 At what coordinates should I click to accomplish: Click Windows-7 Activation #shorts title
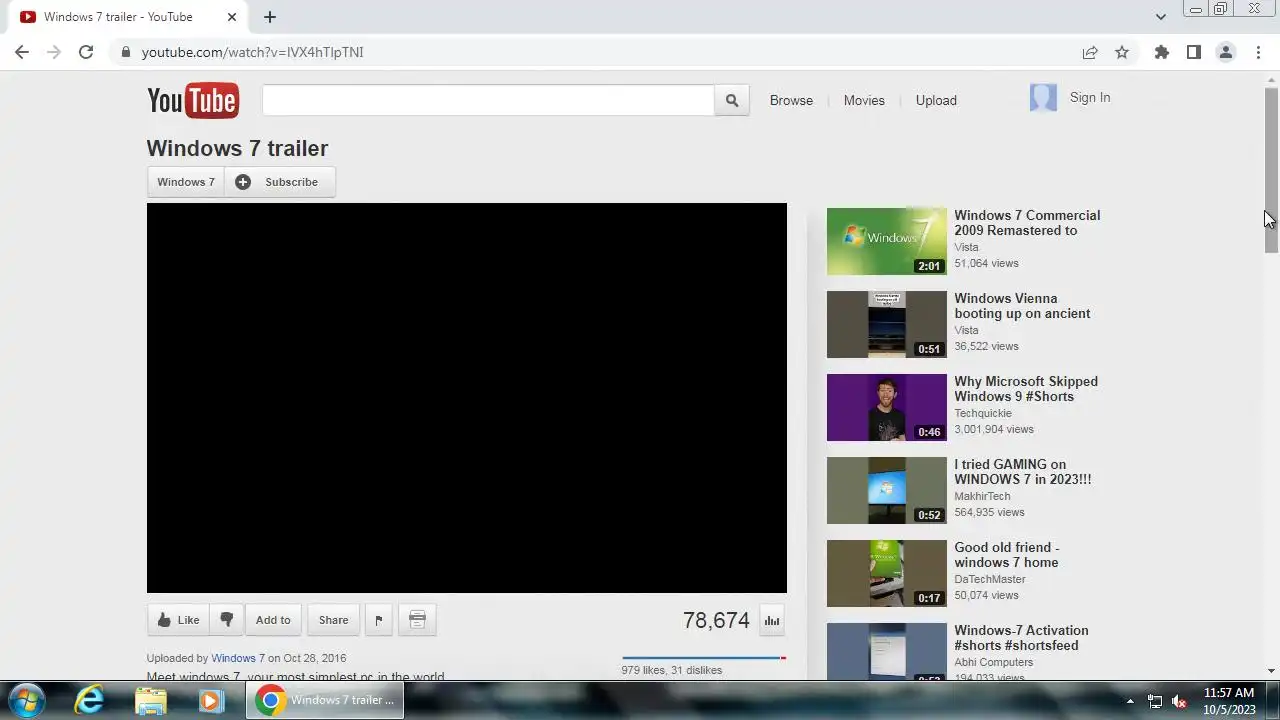click(x=1021, y=637)
